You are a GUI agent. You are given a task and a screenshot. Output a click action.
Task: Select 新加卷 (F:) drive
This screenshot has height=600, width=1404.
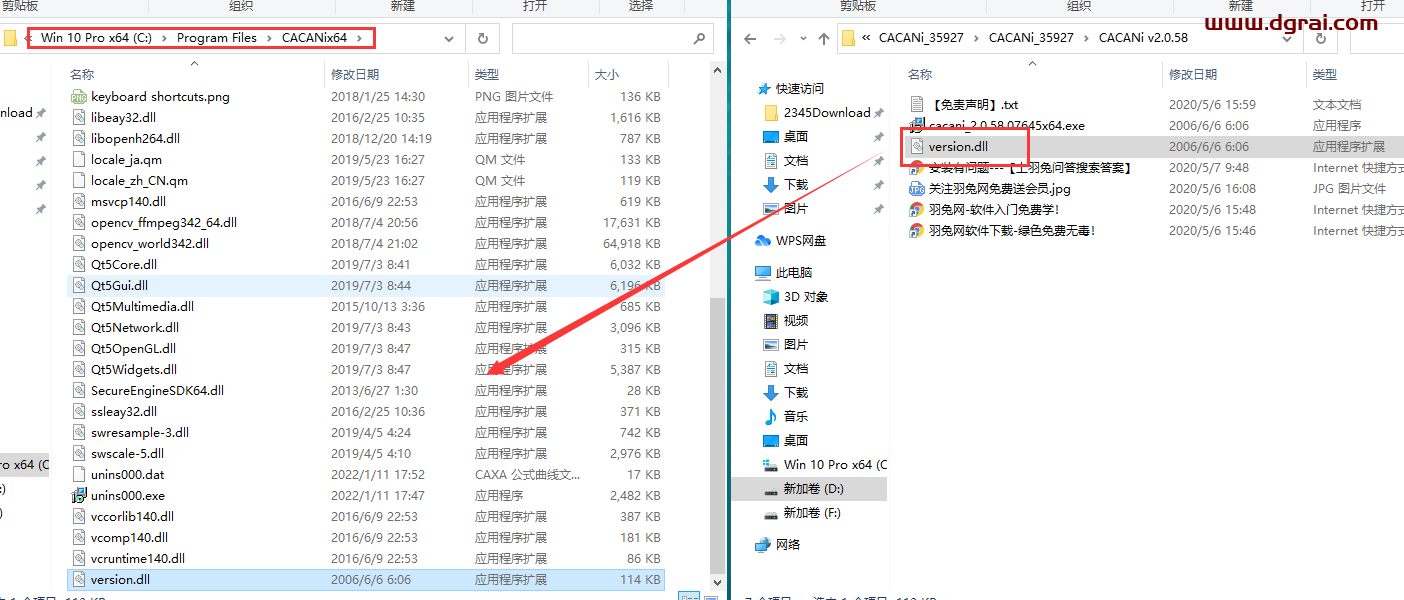[x=801, y=512]
